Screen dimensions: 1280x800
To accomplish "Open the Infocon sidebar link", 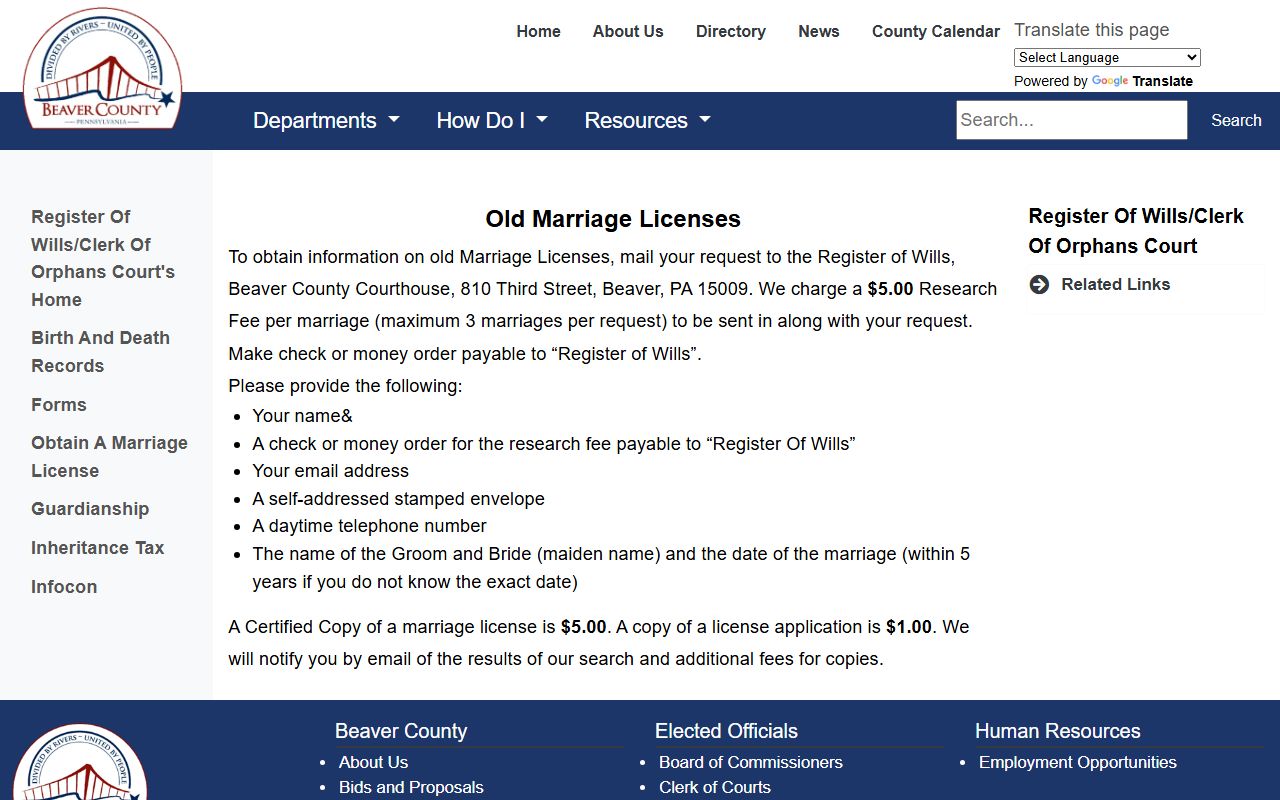I will click(x=64, y=587).
